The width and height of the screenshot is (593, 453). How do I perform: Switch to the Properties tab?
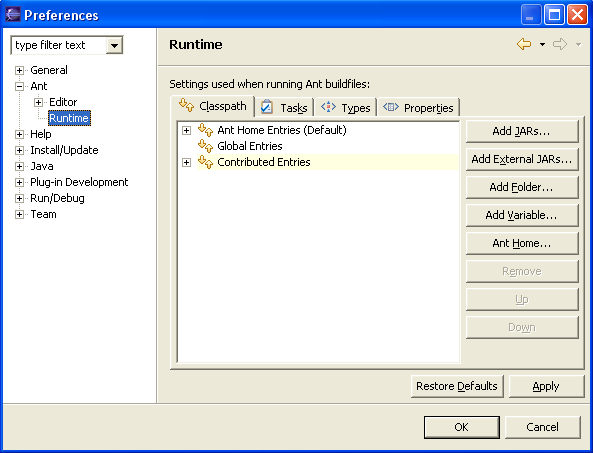418,108
